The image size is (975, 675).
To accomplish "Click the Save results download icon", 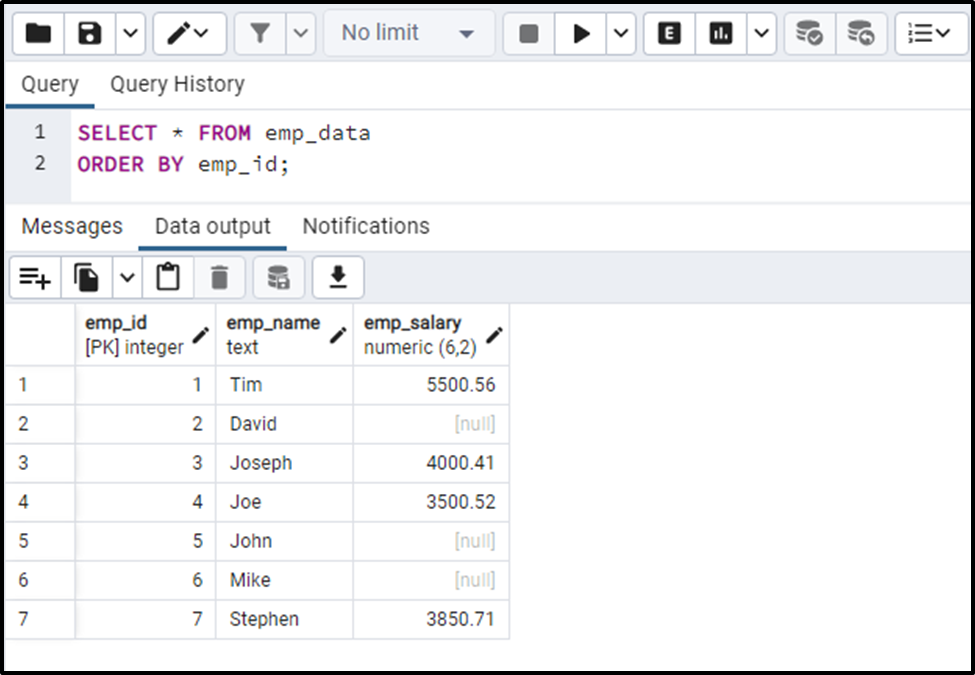I will pos(338,277).
